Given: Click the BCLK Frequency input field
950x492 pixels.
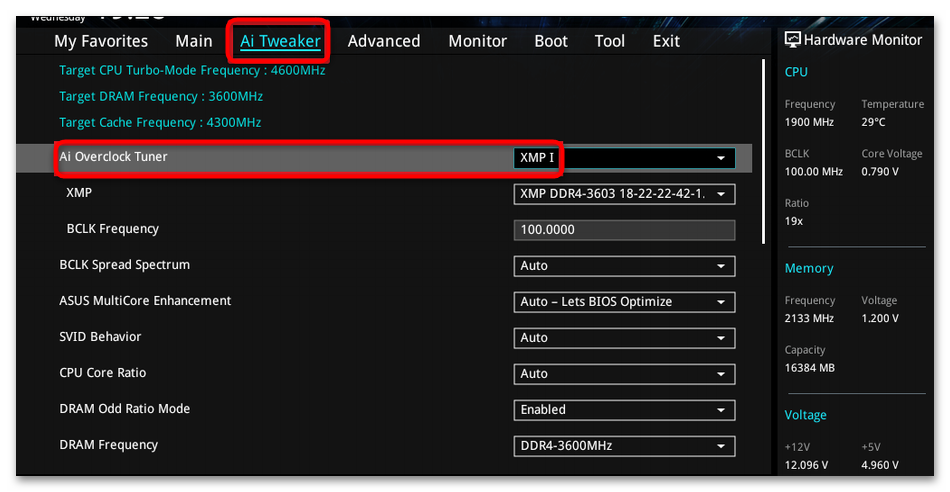Looking at the screenshot, I should [x=624, y=230].
